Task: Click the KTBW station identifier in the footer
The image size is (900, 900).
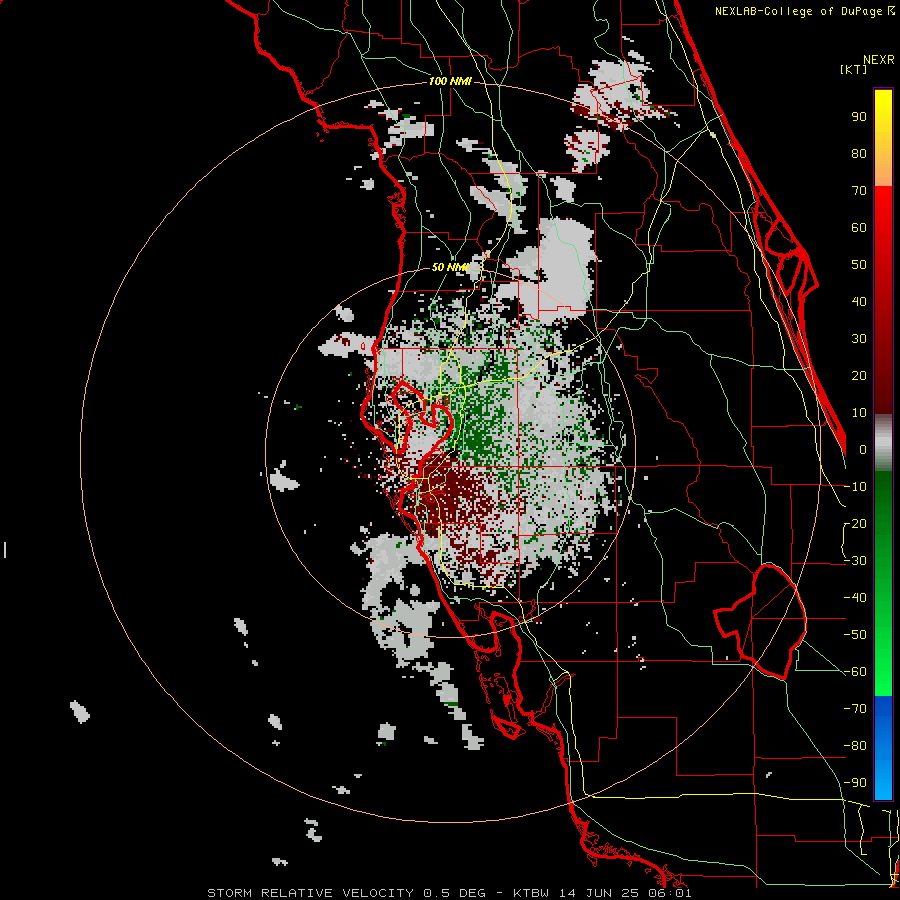Action: (533, 893)
